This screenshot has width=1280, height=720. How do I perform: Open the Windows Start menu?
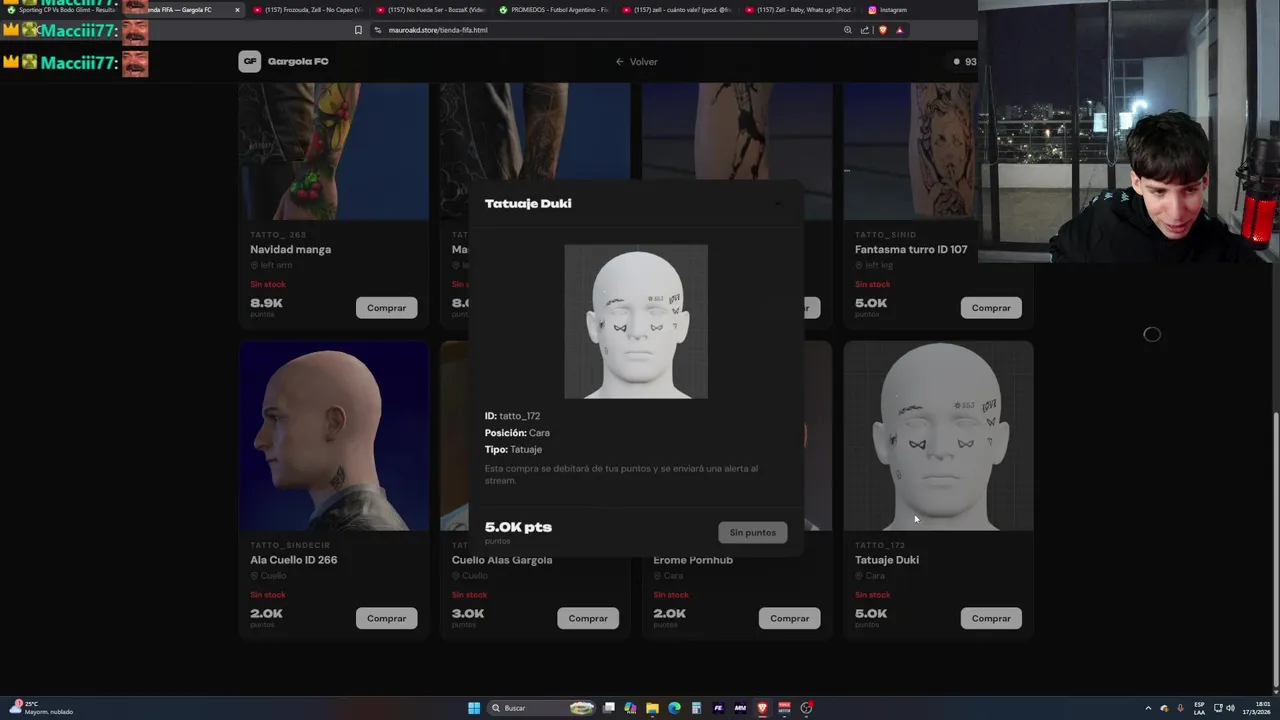(x=474, y=708)
